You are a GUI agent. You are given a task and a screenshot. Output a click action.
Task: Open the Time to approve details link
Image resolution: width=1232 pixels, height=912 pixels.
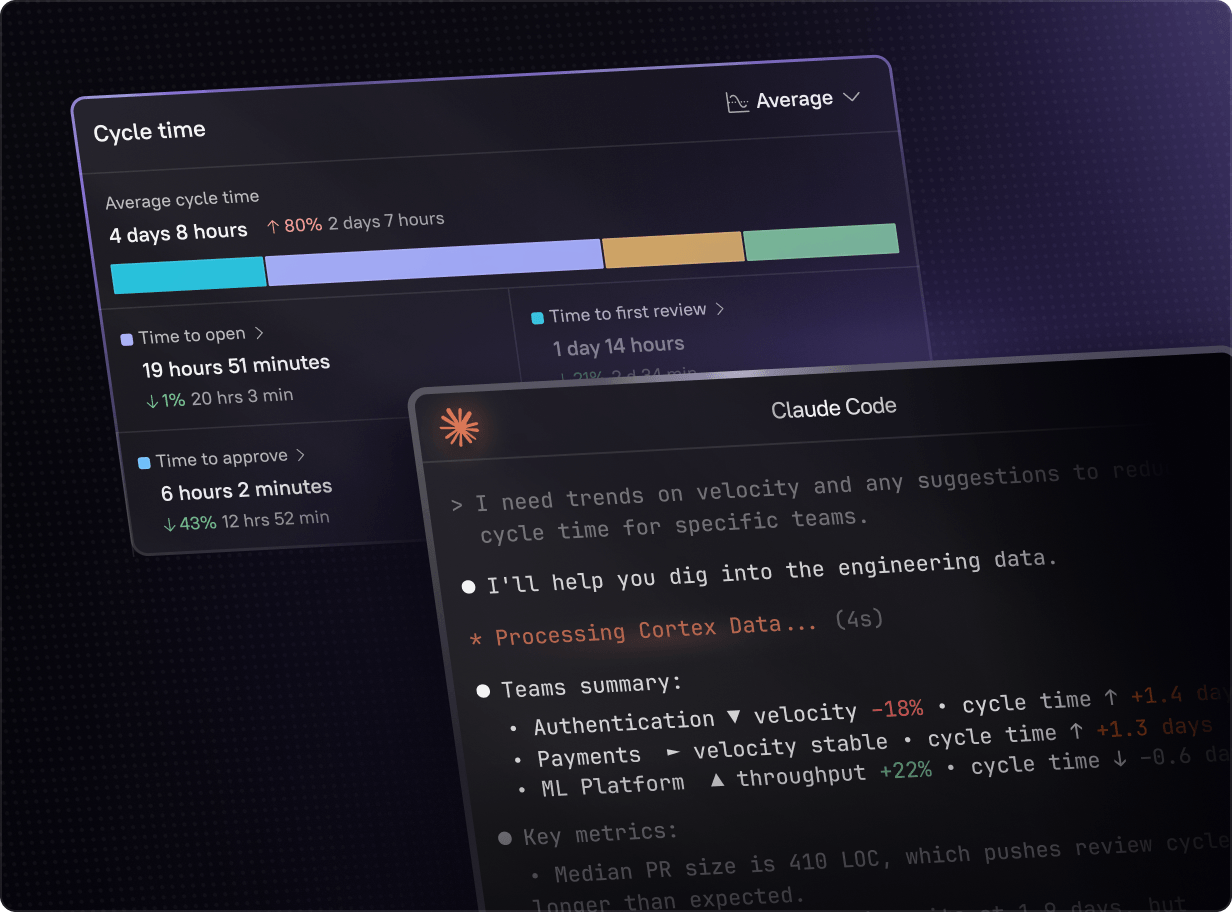pos(221,459)
